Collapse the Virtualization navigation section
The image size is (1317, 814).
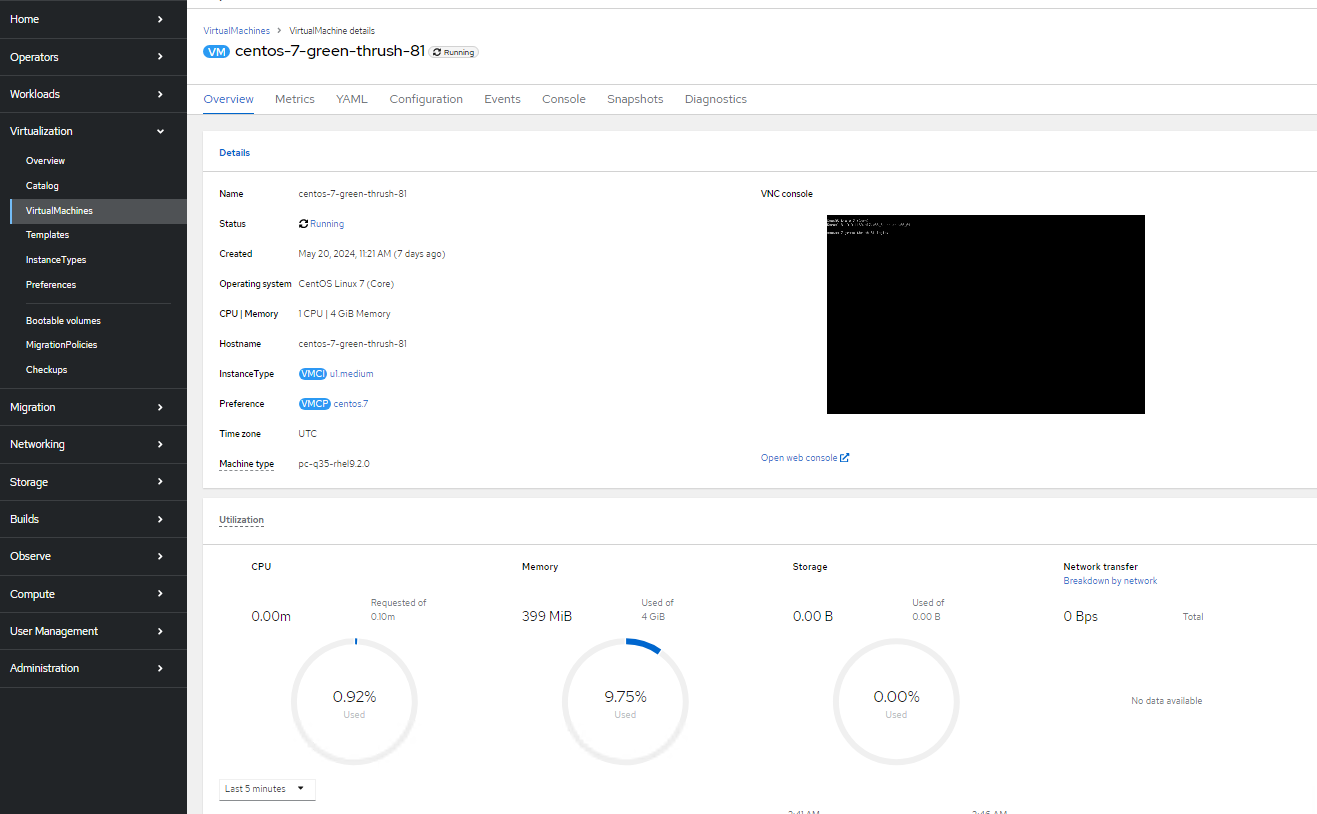tap(93, 131)
